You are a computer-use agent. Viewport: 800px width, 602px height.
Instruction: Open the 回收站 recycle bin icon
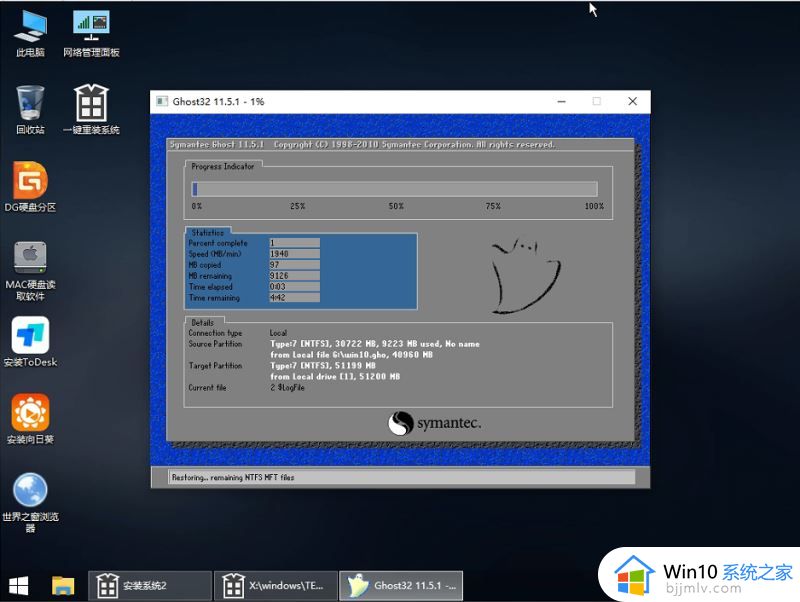tap(30, 110)
